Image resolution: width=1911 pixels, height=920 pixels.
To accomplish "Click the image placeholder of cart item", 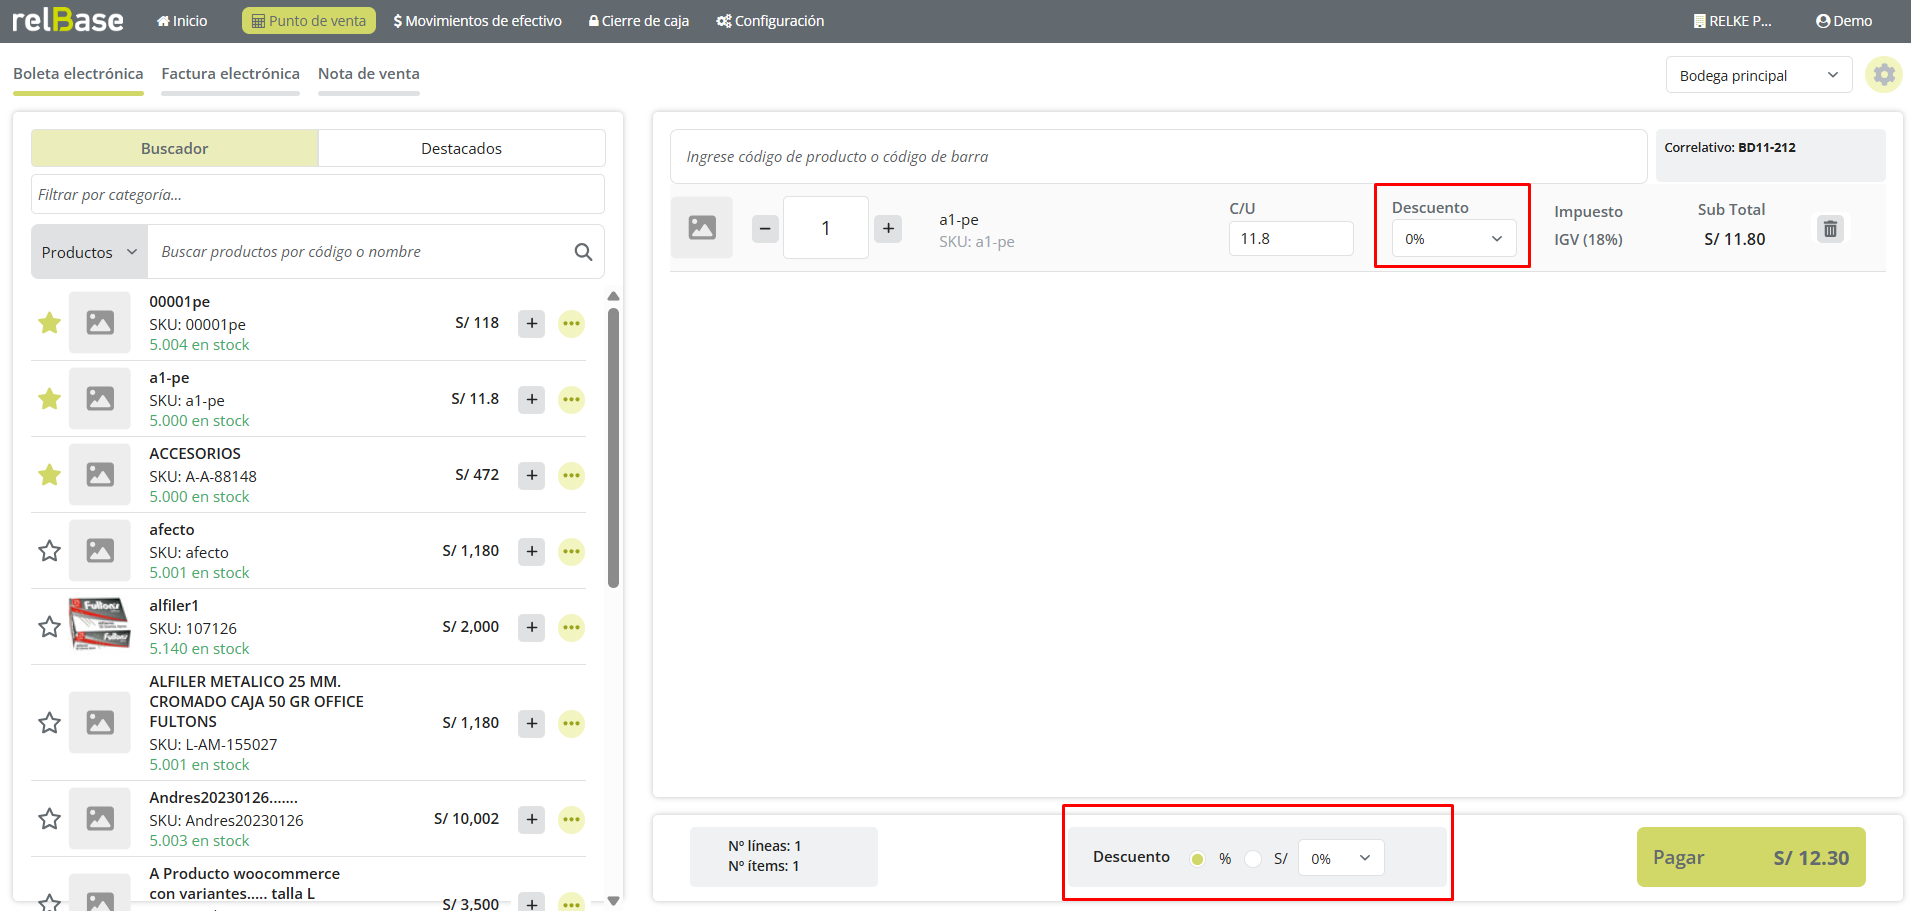I will click(x=702, y=228).
